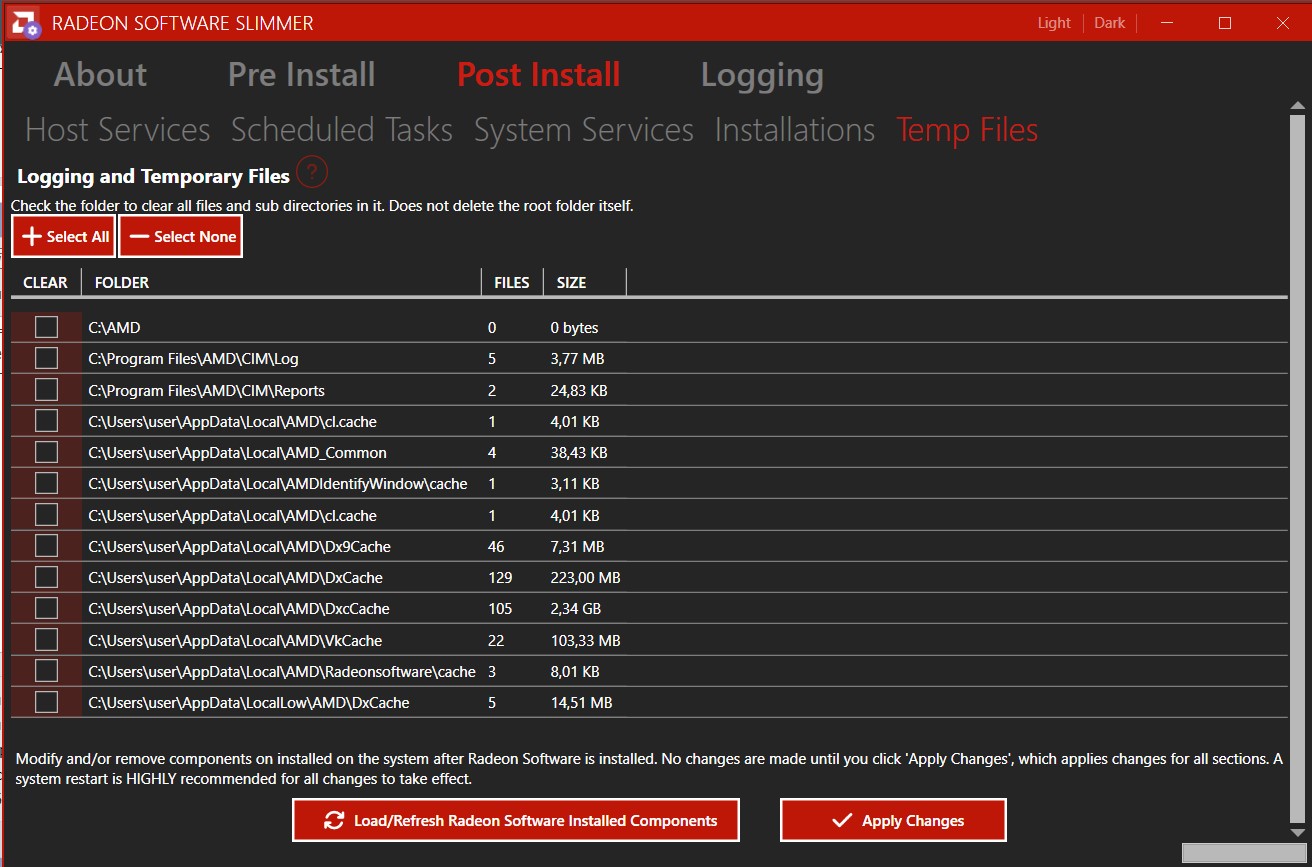1312x867 pixels.
Task: Click the VkCache folder path
Action: 235,641
